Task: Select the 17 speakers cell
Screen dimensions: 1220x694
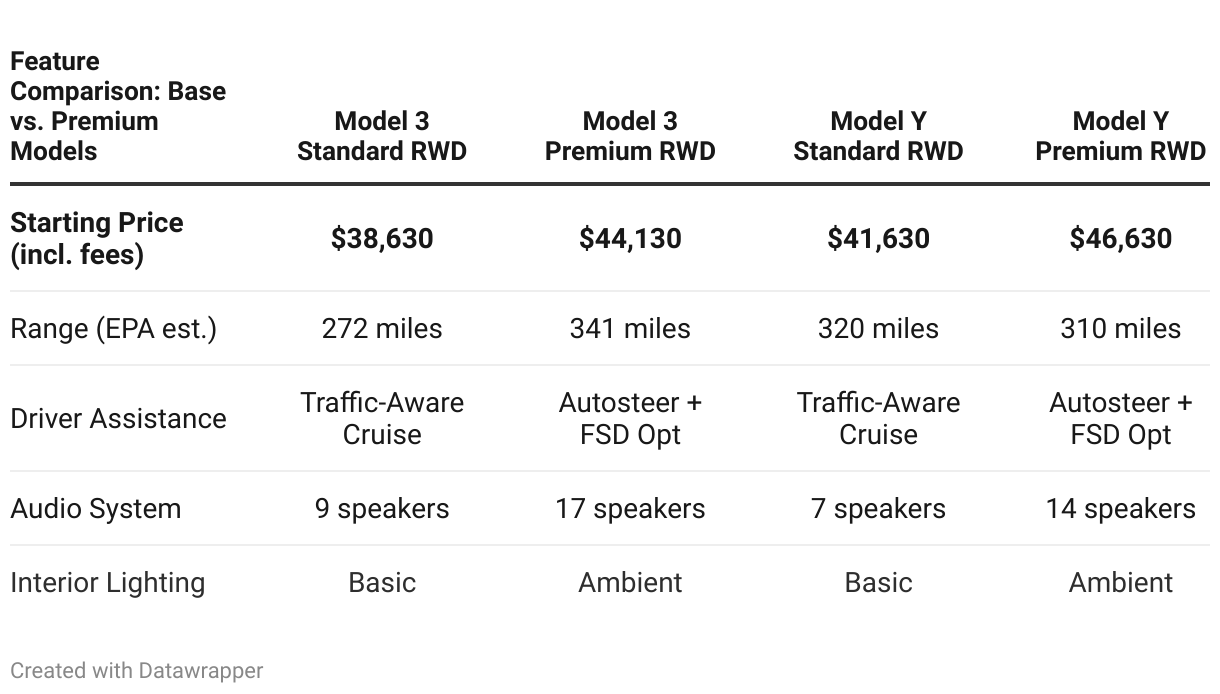Action: coord(630,508)
